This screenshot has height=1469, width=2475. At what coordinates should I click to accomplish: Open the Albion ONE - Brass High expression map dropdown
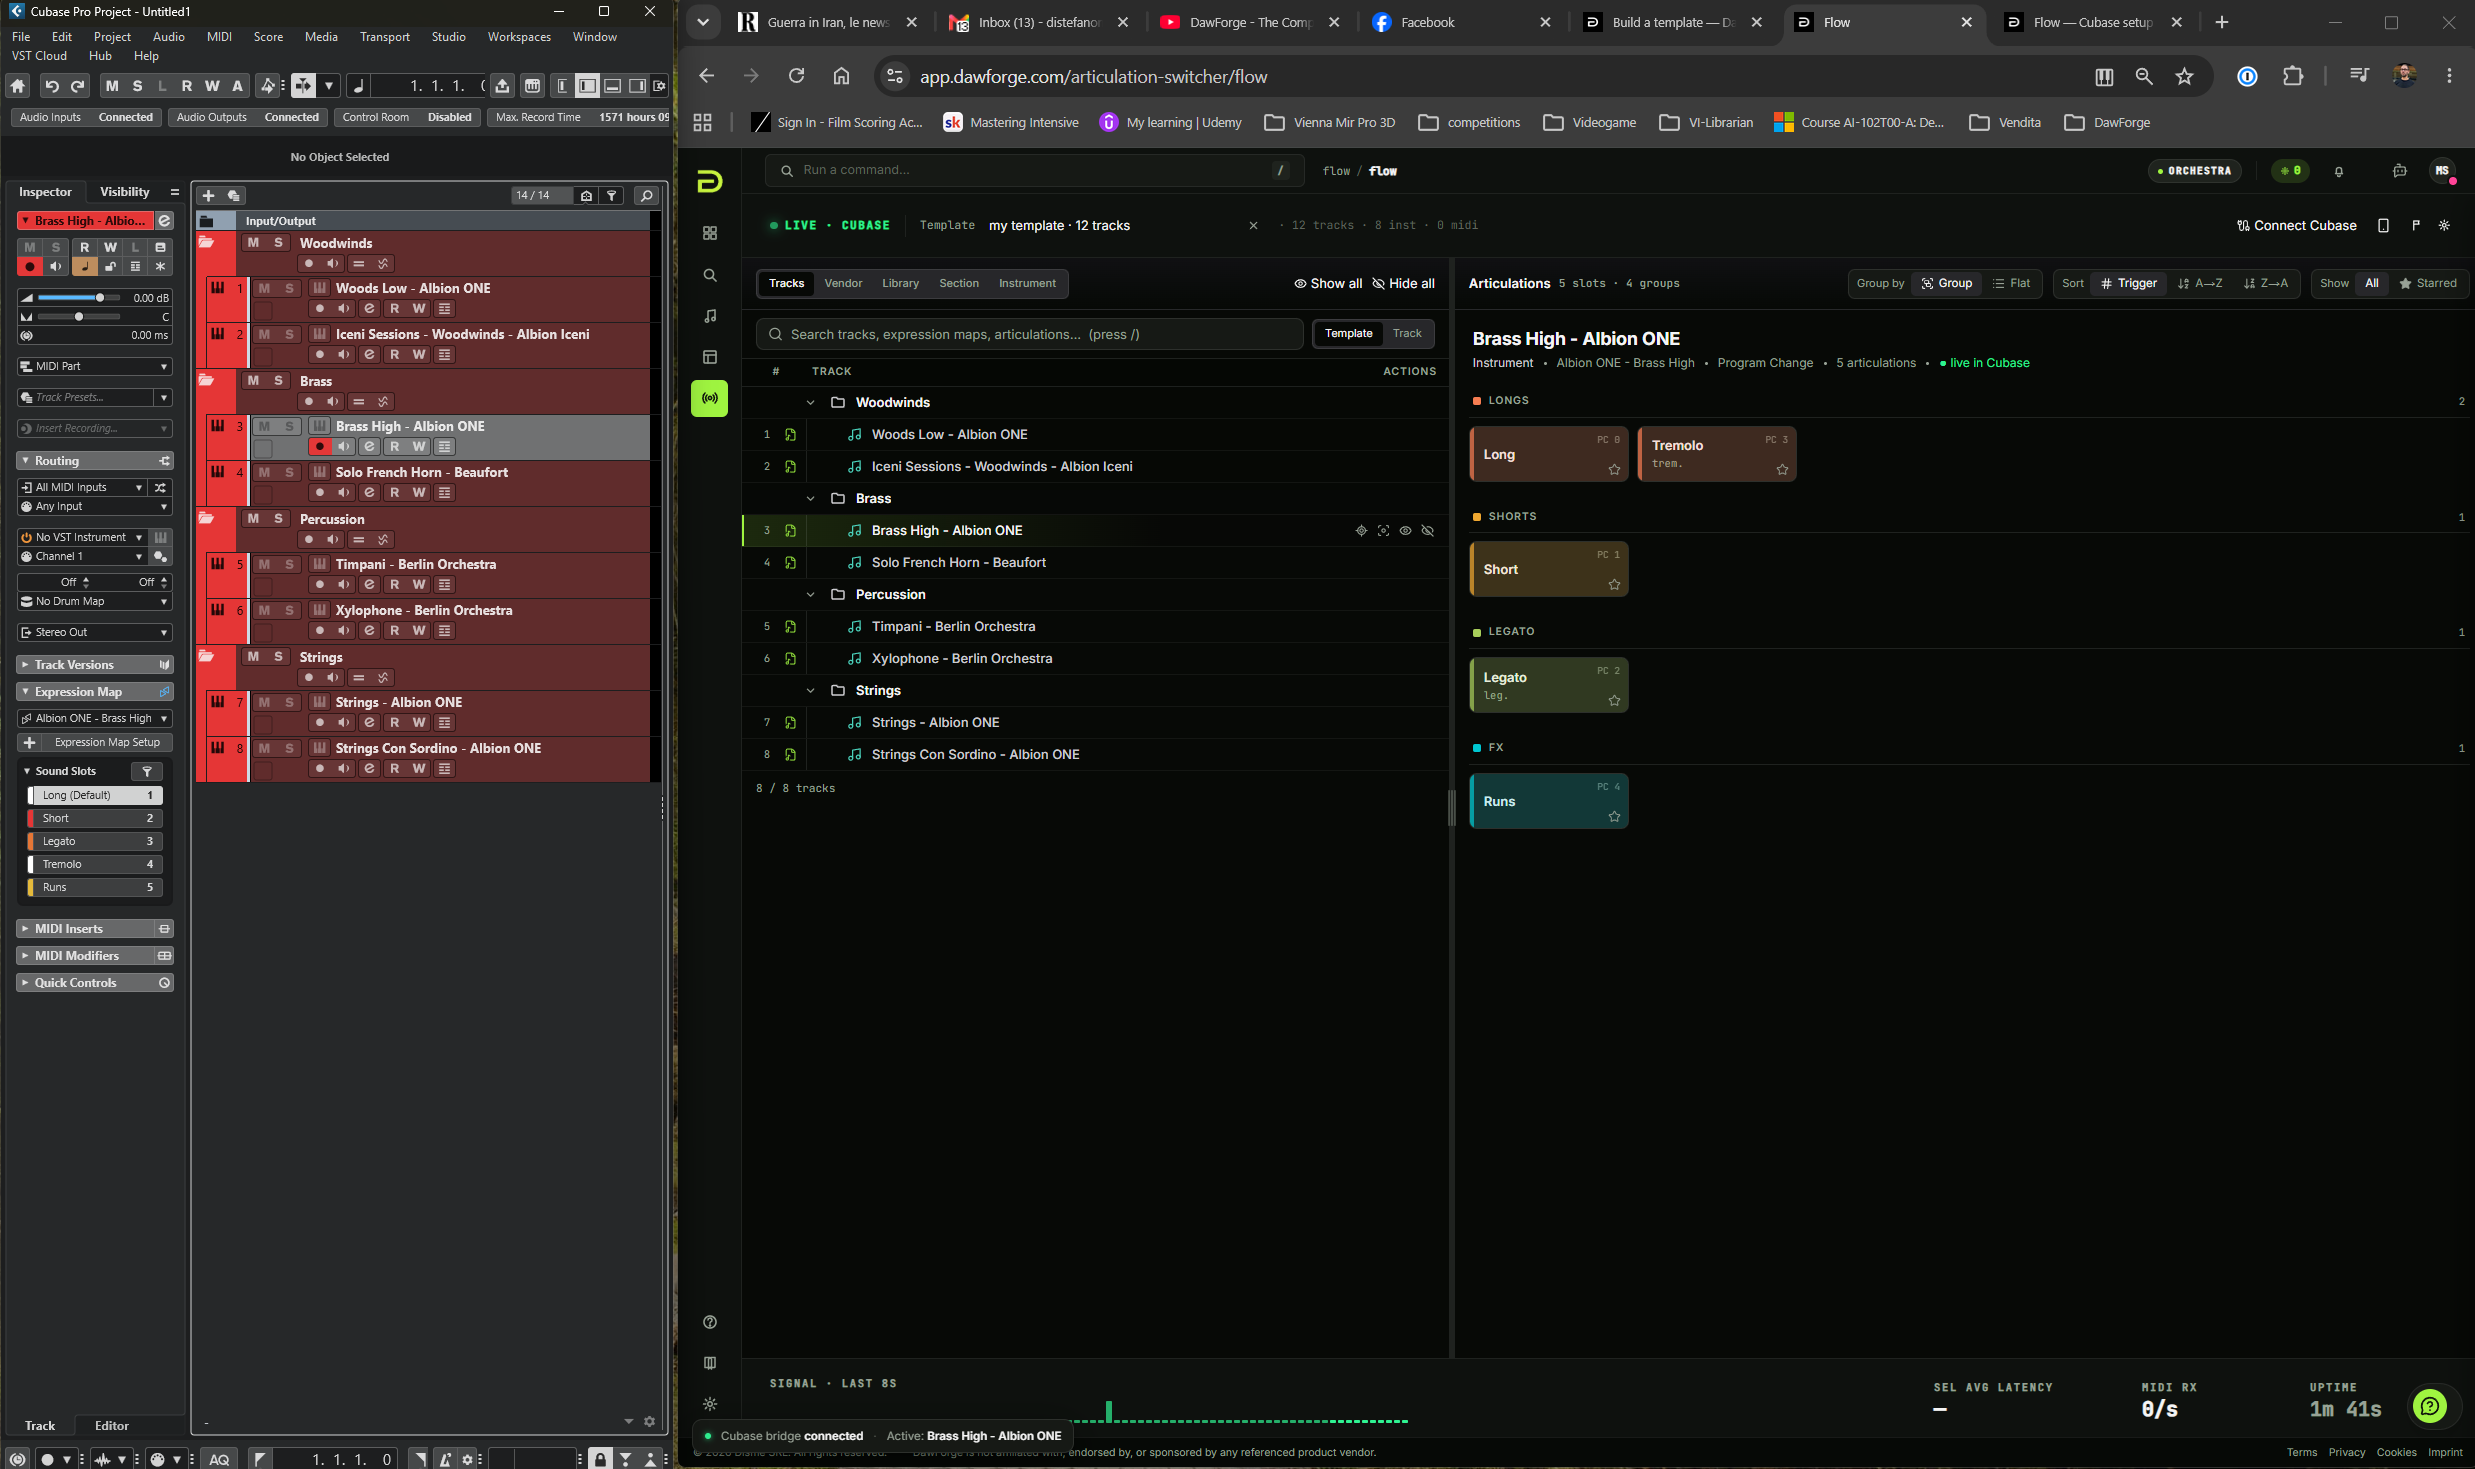coord(95,719)
